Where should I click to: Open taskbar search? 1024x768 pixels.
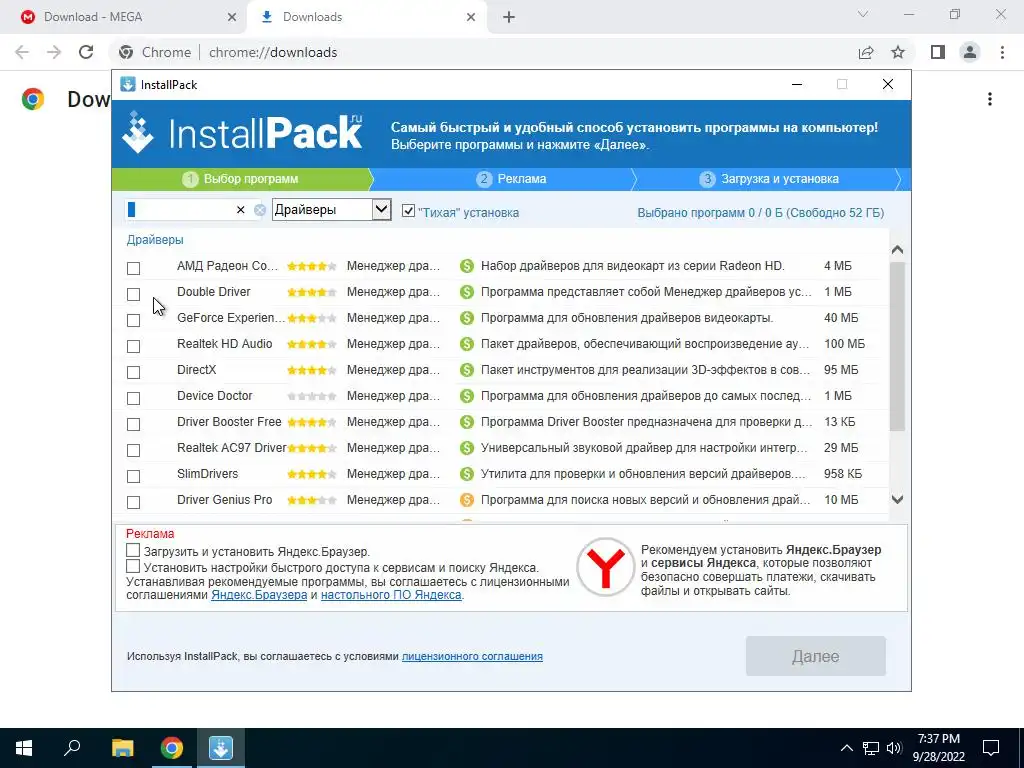(x=72, y=748)
